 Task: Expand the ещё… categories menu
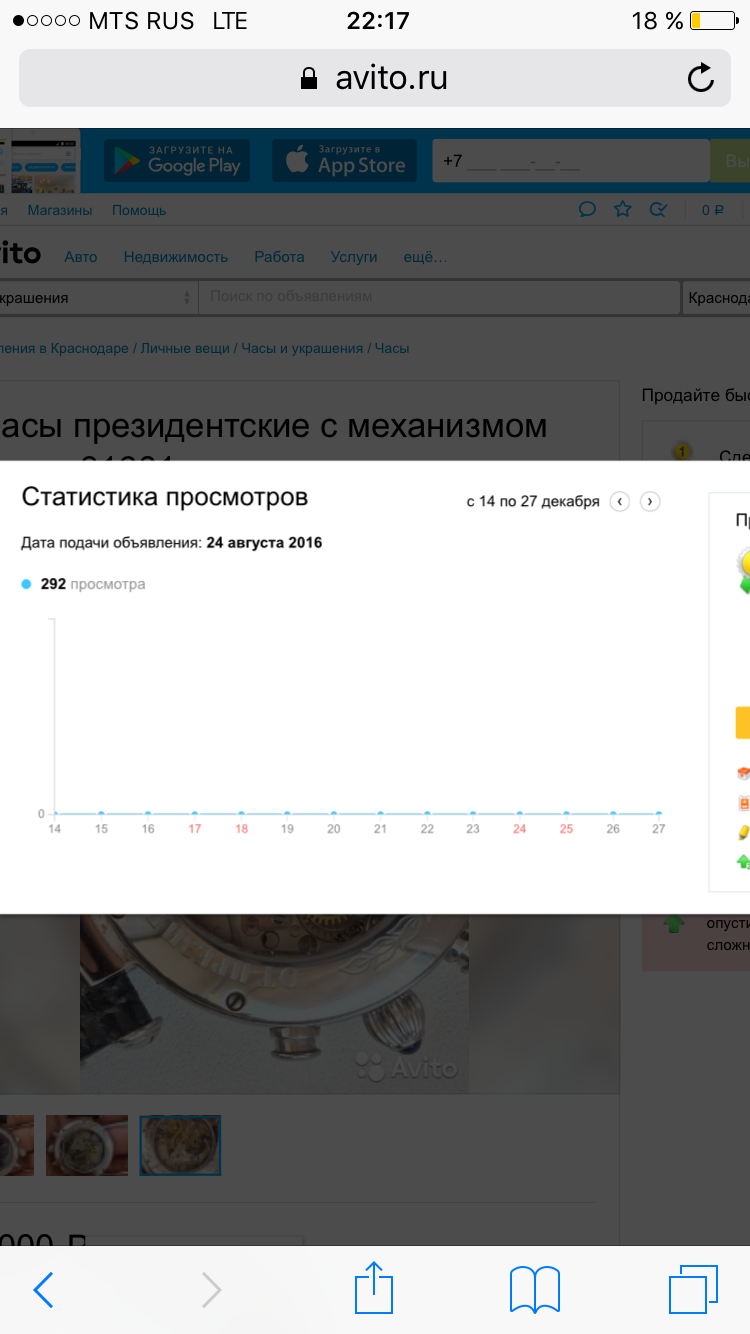[425, 257]
